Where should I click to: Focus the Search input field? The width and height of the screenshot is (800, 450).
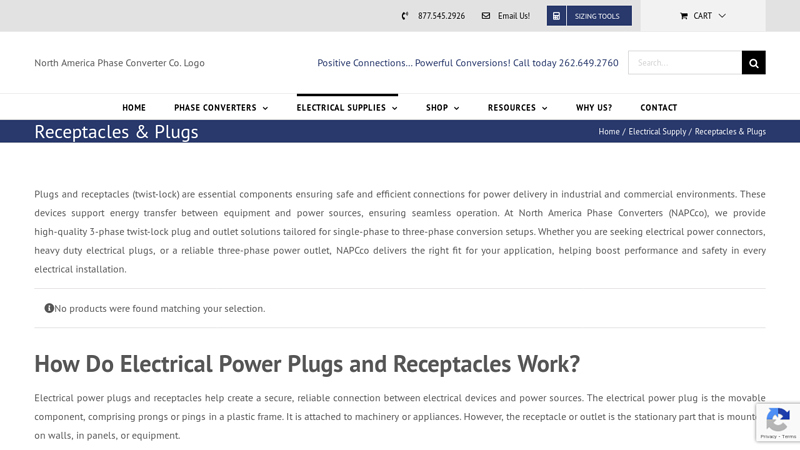tap(685, 63)
